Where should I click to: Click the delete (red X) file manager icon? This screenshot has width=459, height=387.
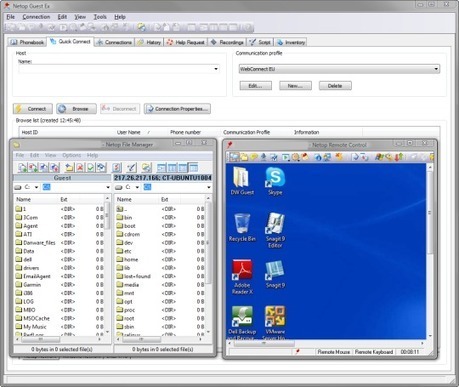pyautogui.click(x=80, y=167)
